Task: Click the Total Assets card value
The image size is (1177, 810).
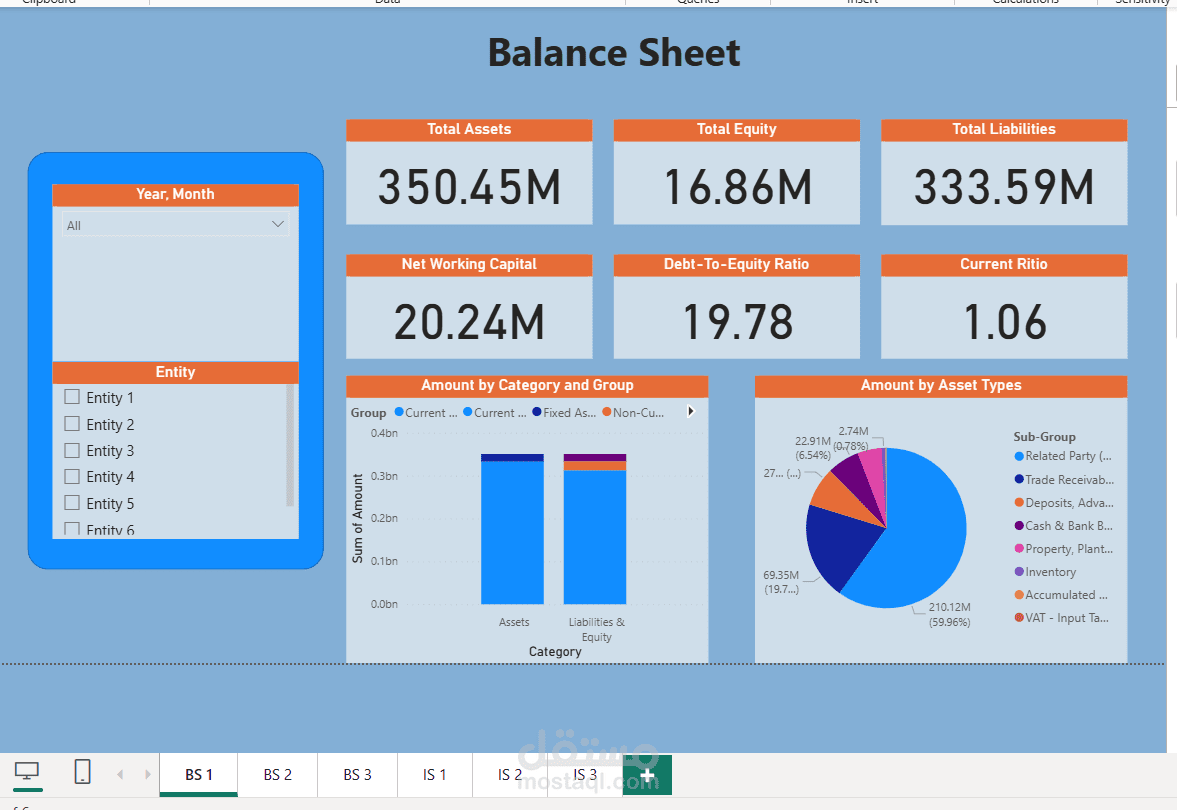Action: [x=469, y=187]
